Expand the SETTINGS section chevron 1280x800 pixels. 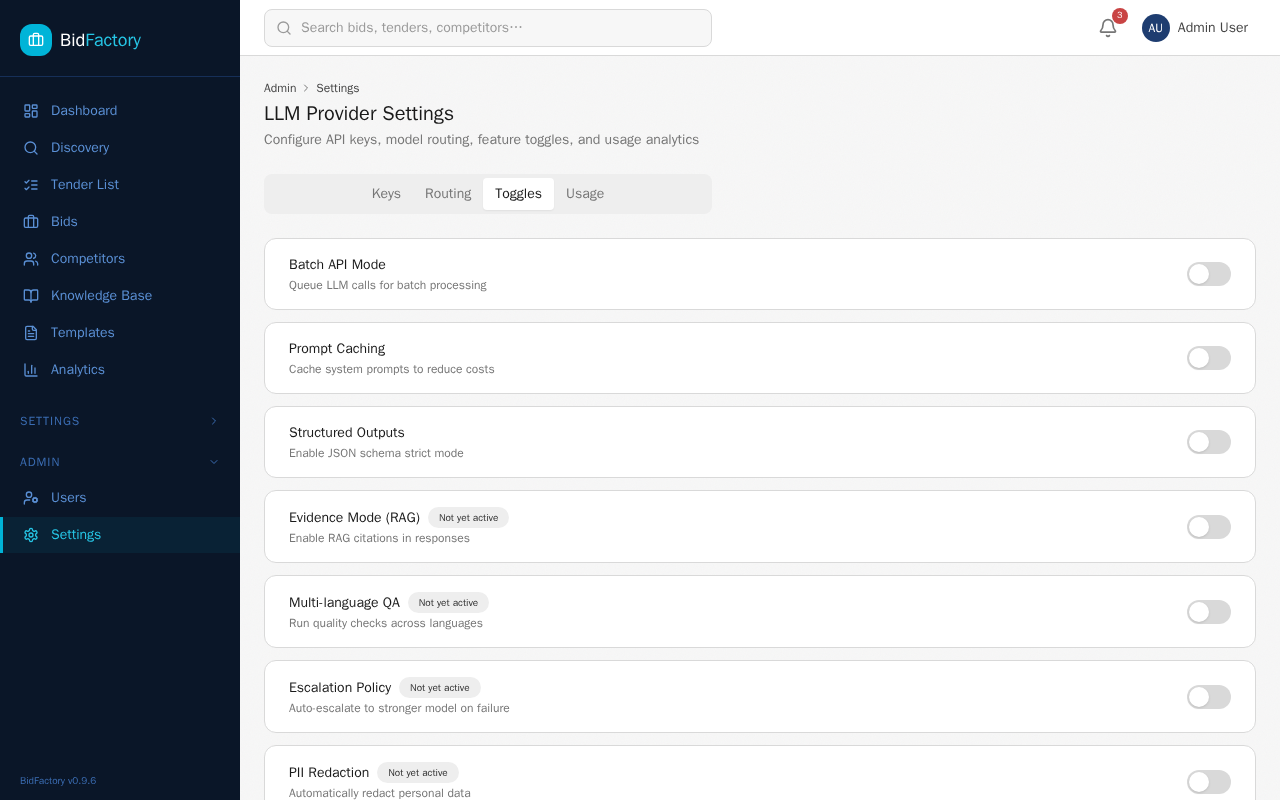[213, 421]
